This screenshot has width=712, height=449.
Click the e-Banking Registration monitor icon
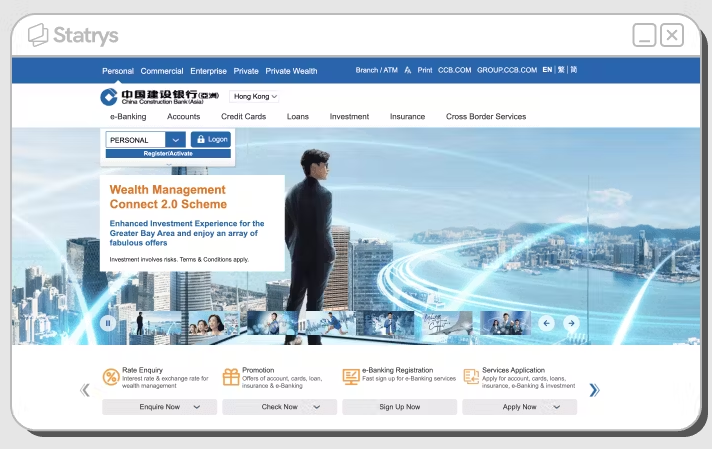(x=351, y=377)
